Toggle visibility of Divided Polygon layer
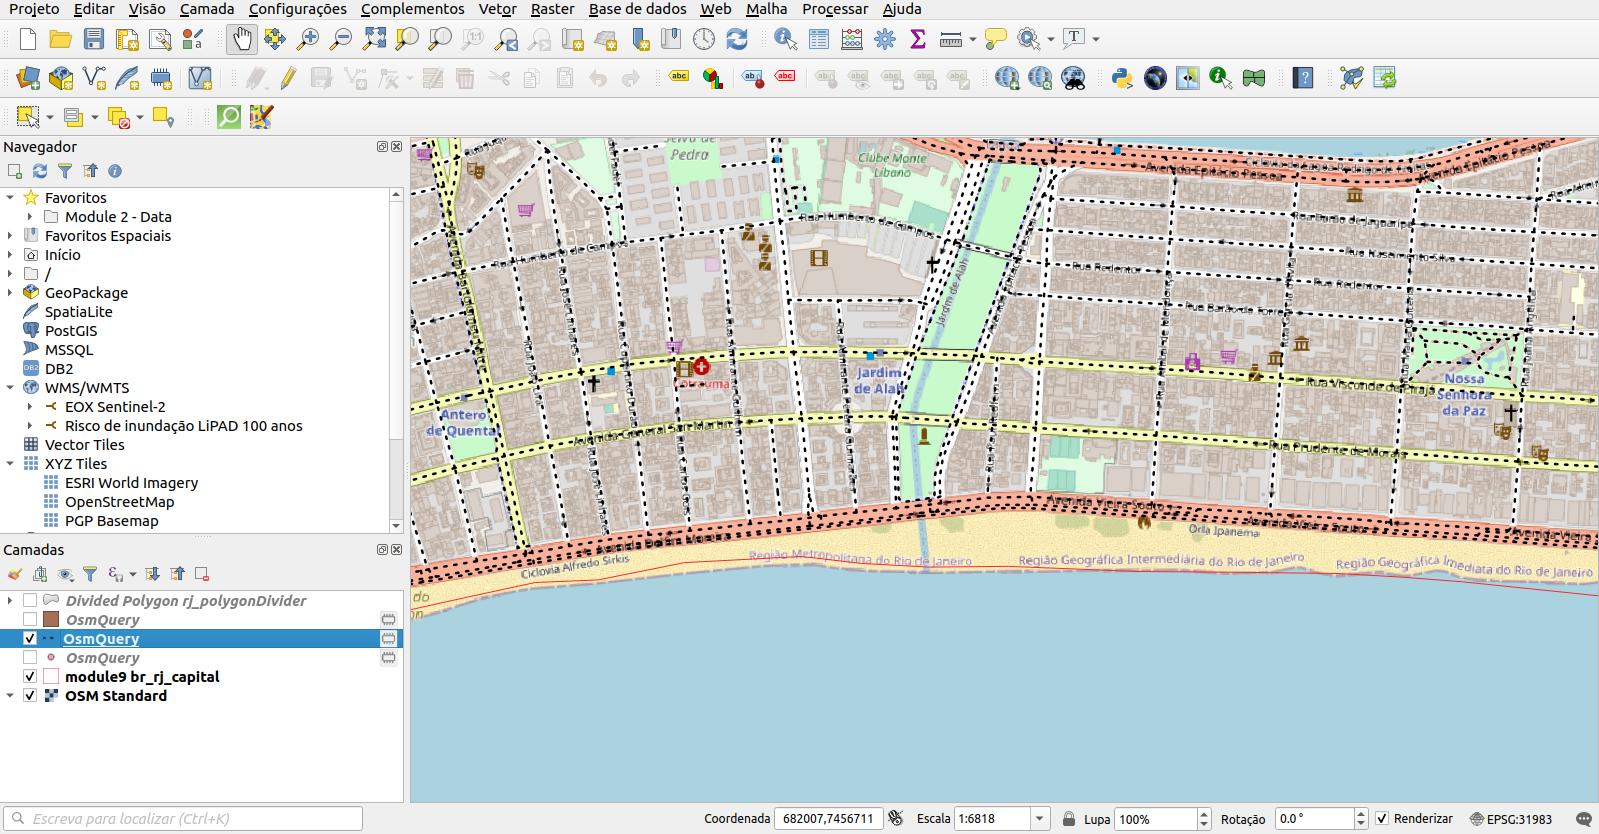 (30, 601)
